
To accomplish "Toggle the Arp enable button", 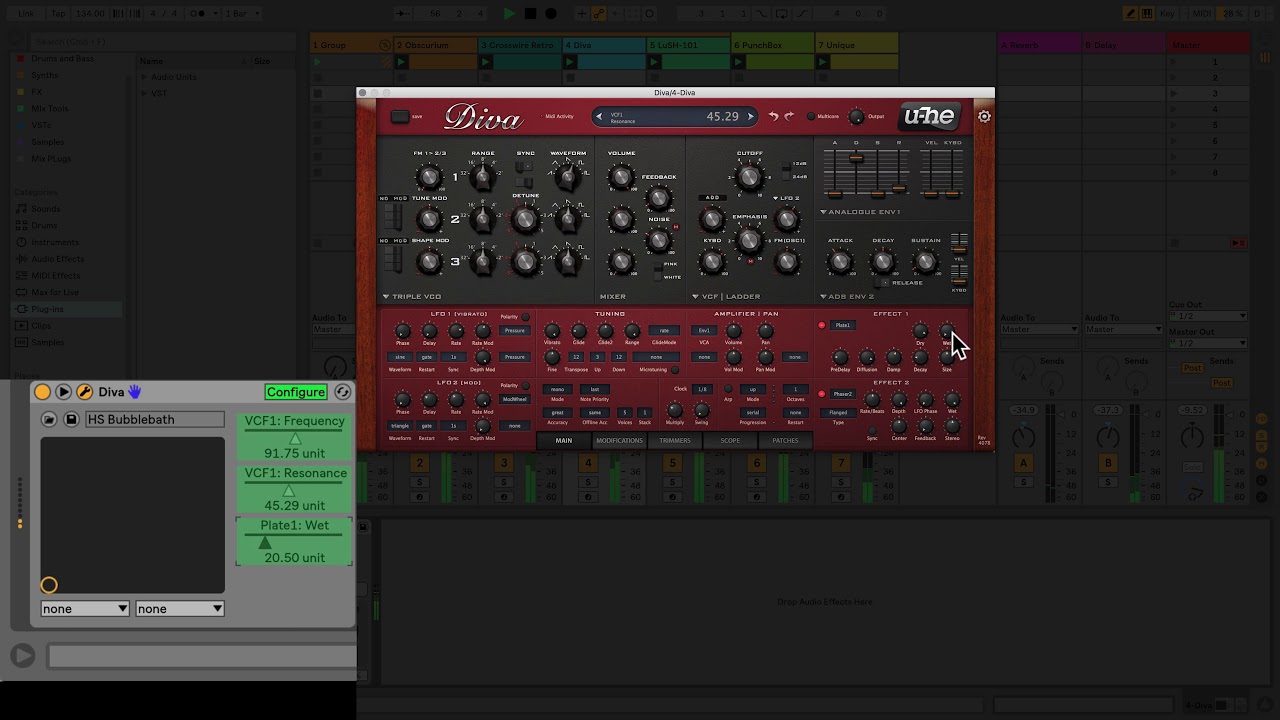I will tap(727, 389).
